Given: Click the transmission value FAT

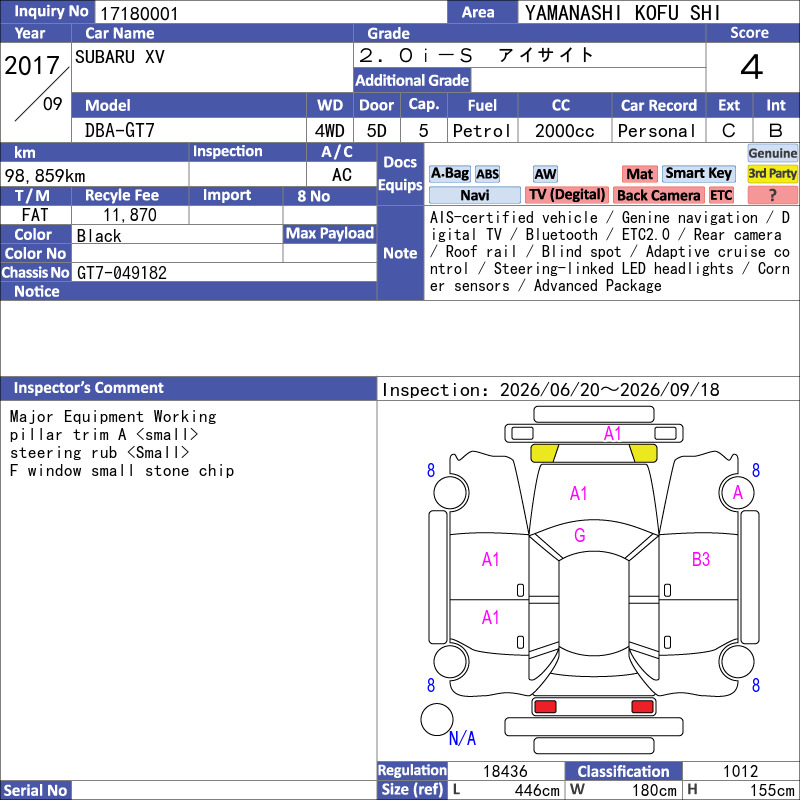Looking at the screenshot, I should click(35, 215).
